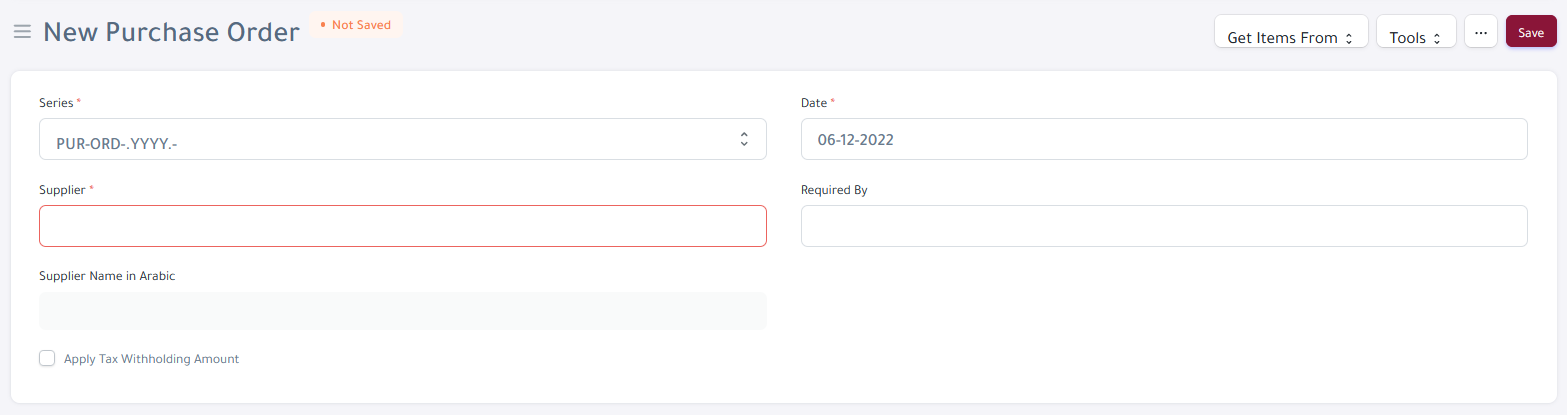Click the New Purchase Order title

(x=171, y=32)
